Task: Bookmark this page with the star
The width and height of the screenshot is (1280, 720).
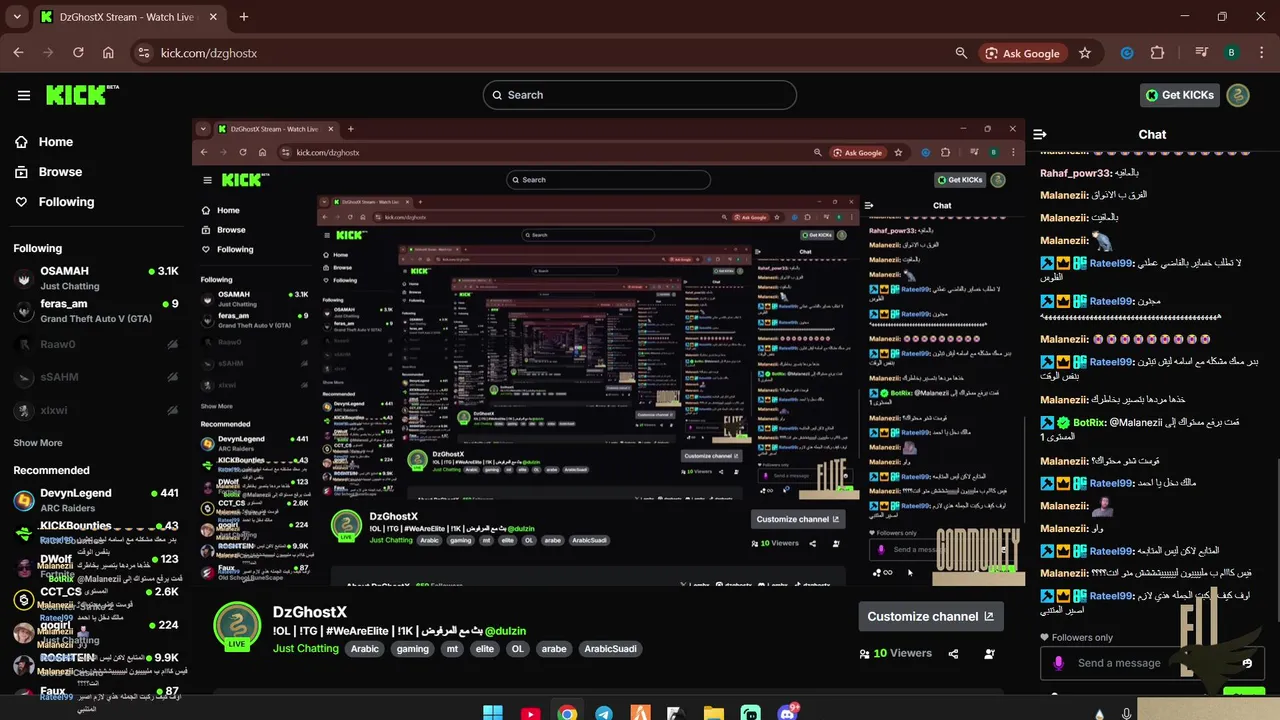Action: pos(1085,53)
